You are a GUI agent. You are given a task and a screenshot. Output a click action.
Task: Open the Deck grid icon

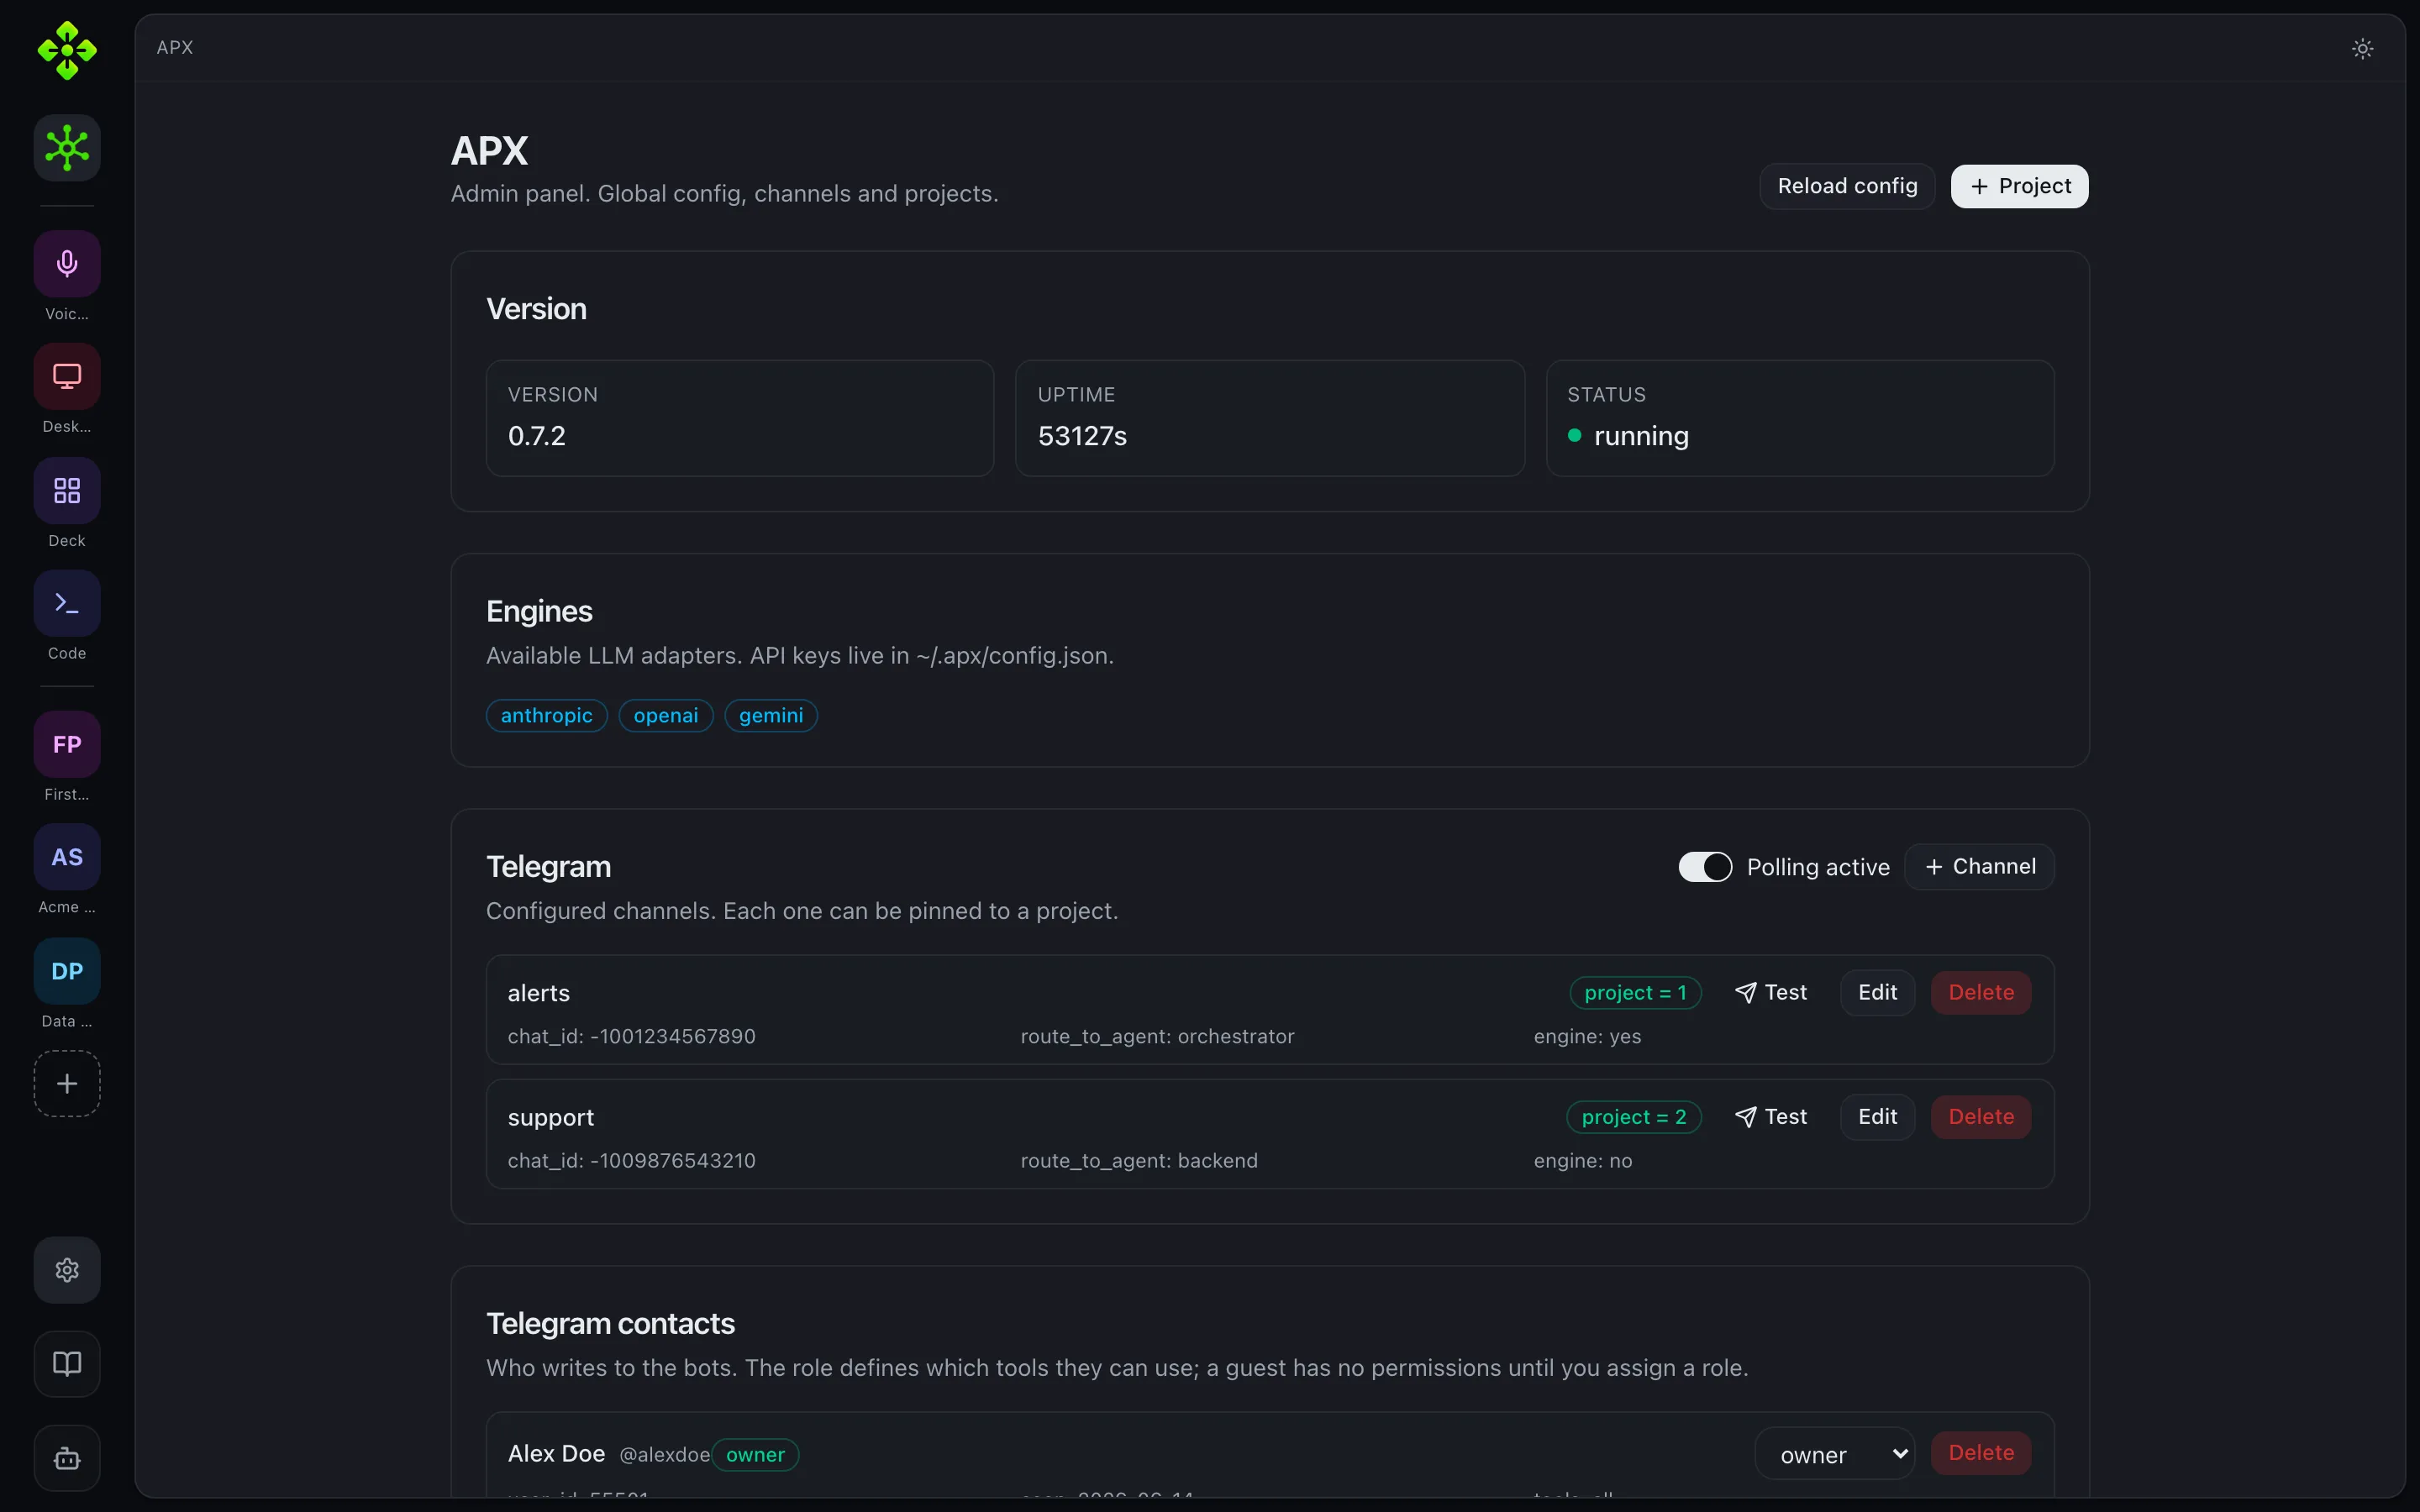coord(67,491)
